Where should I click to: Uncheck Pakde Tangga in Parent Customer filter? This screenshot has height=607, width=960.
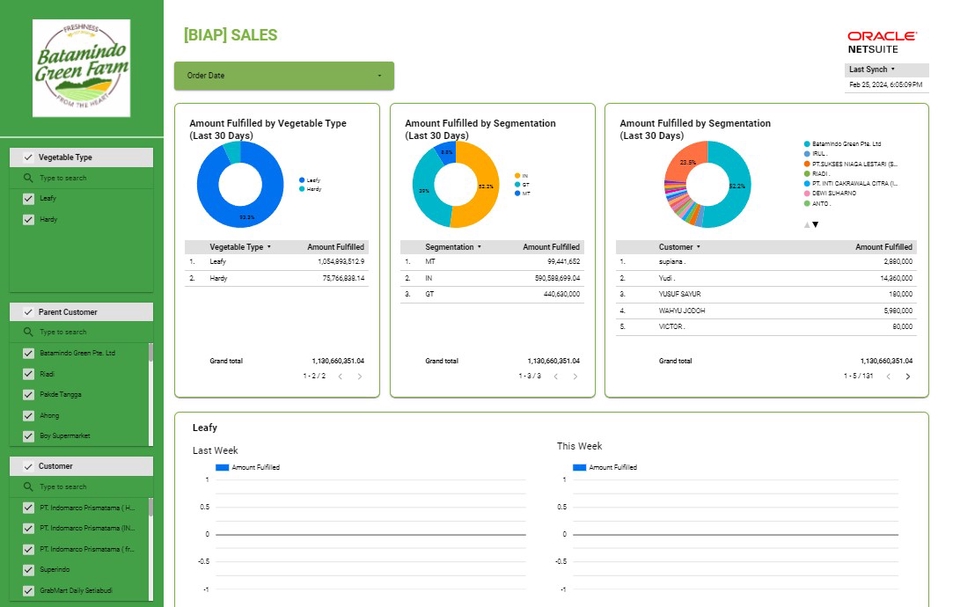[27, 394]
